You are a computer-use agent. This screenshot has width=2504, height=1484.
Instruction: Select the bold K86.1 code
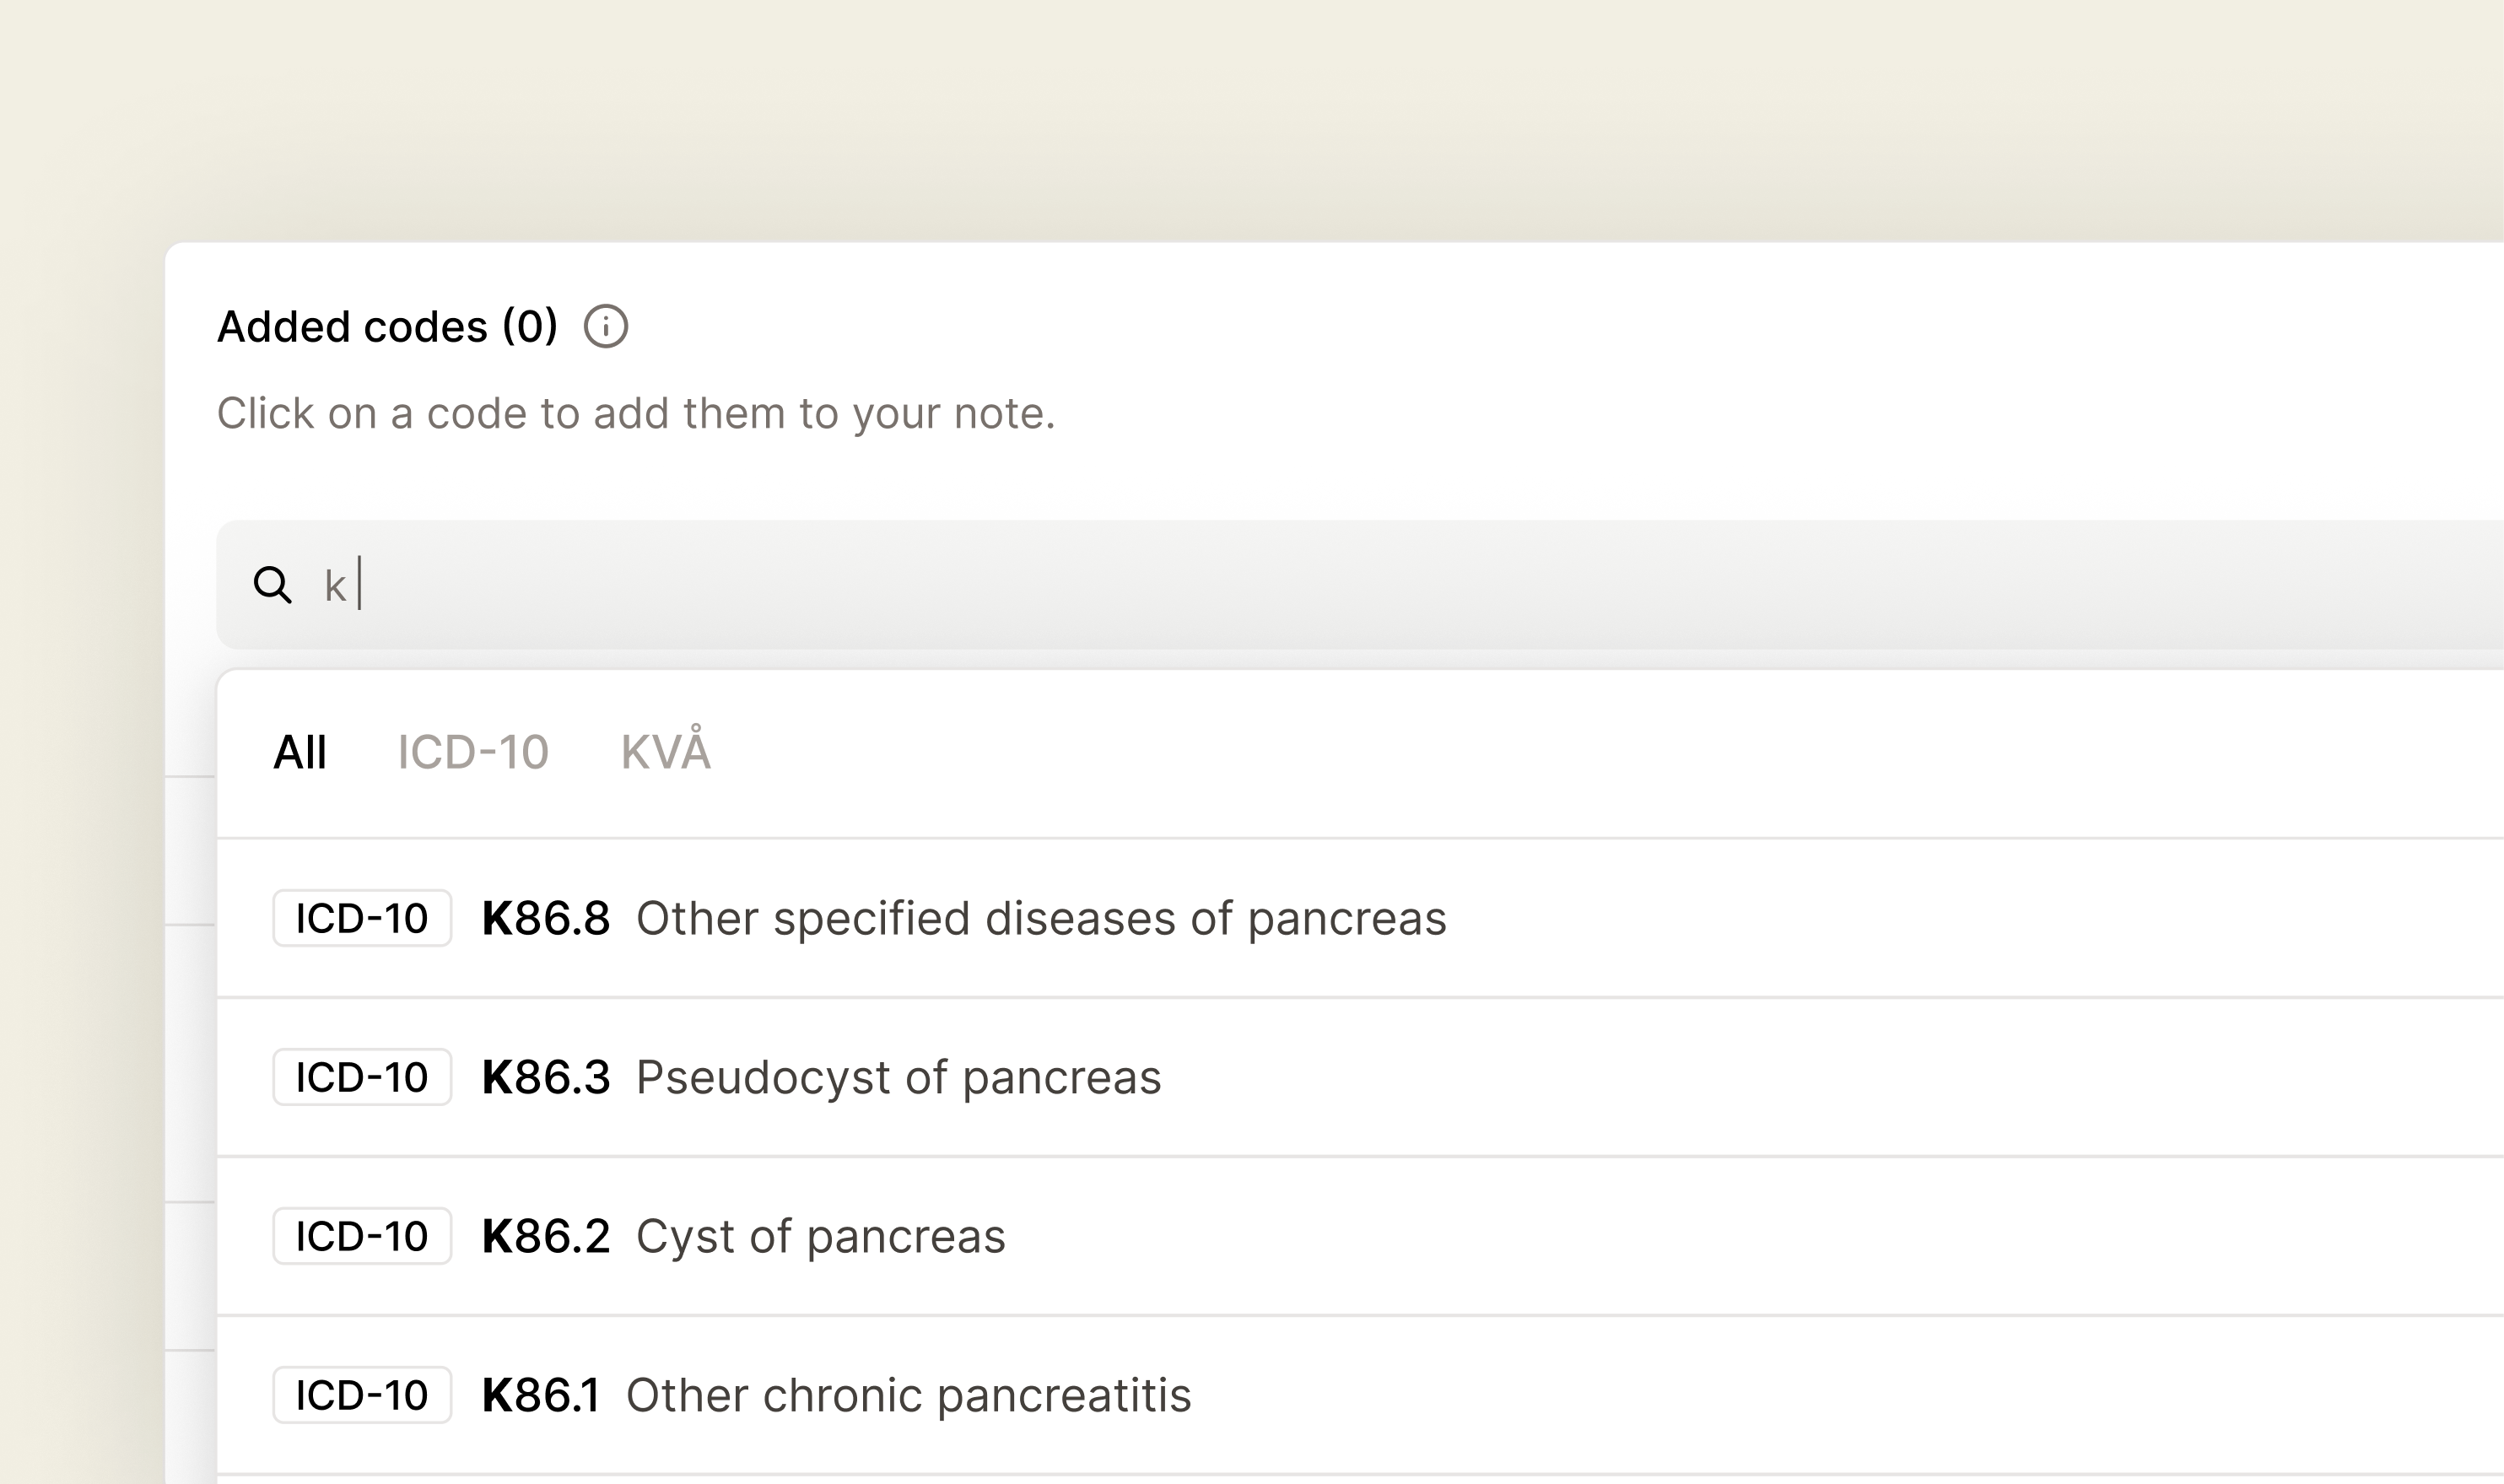click(541, 1396)
